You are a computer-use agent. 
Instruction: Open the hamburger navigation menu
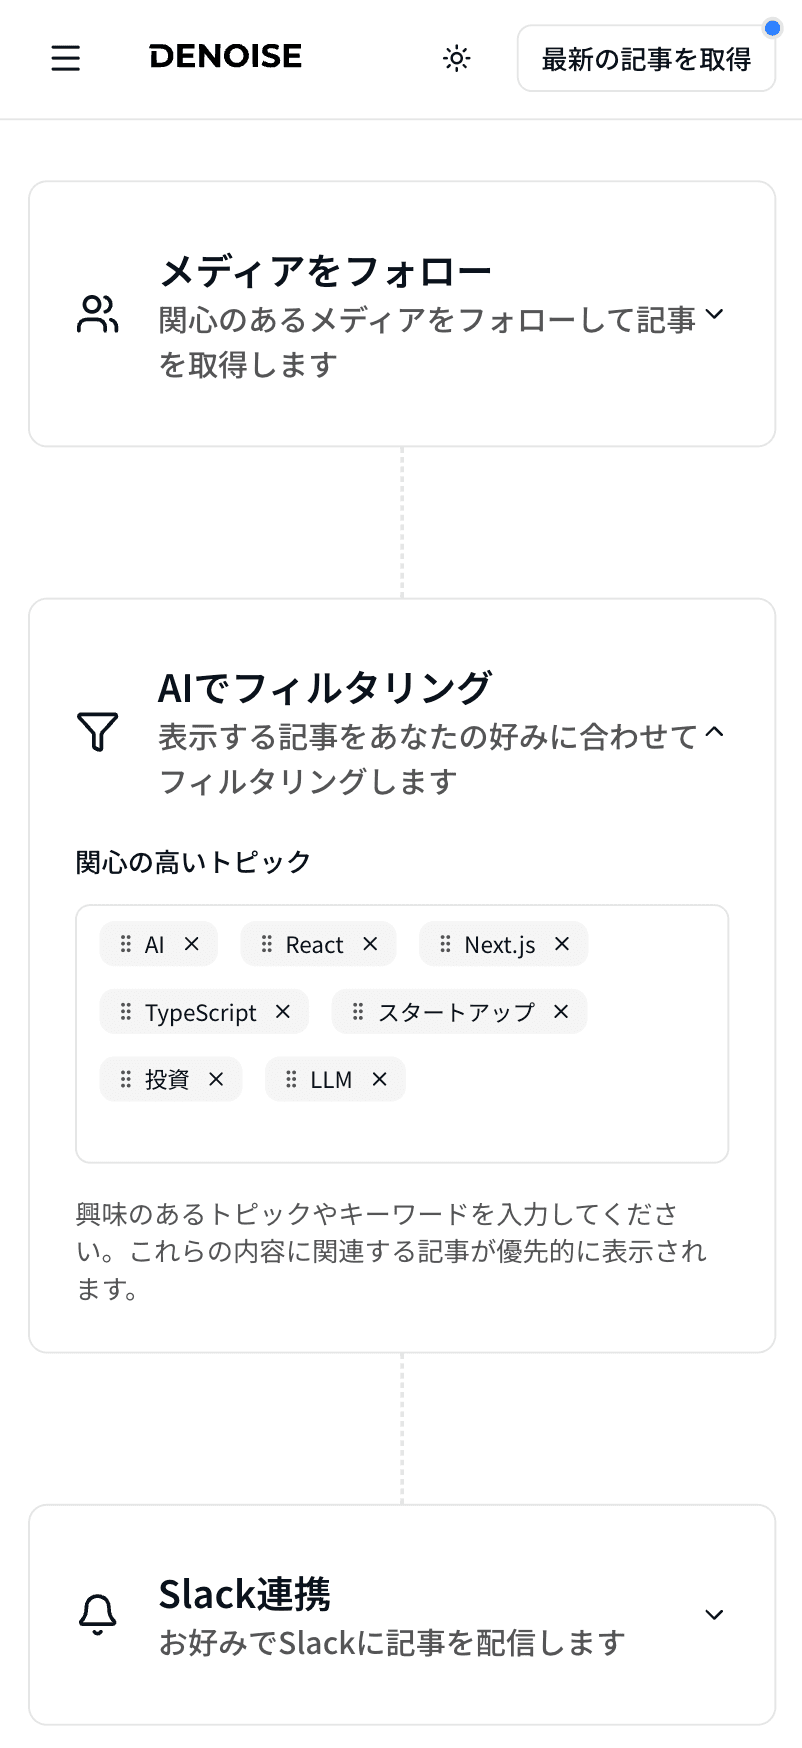[65, 59]
